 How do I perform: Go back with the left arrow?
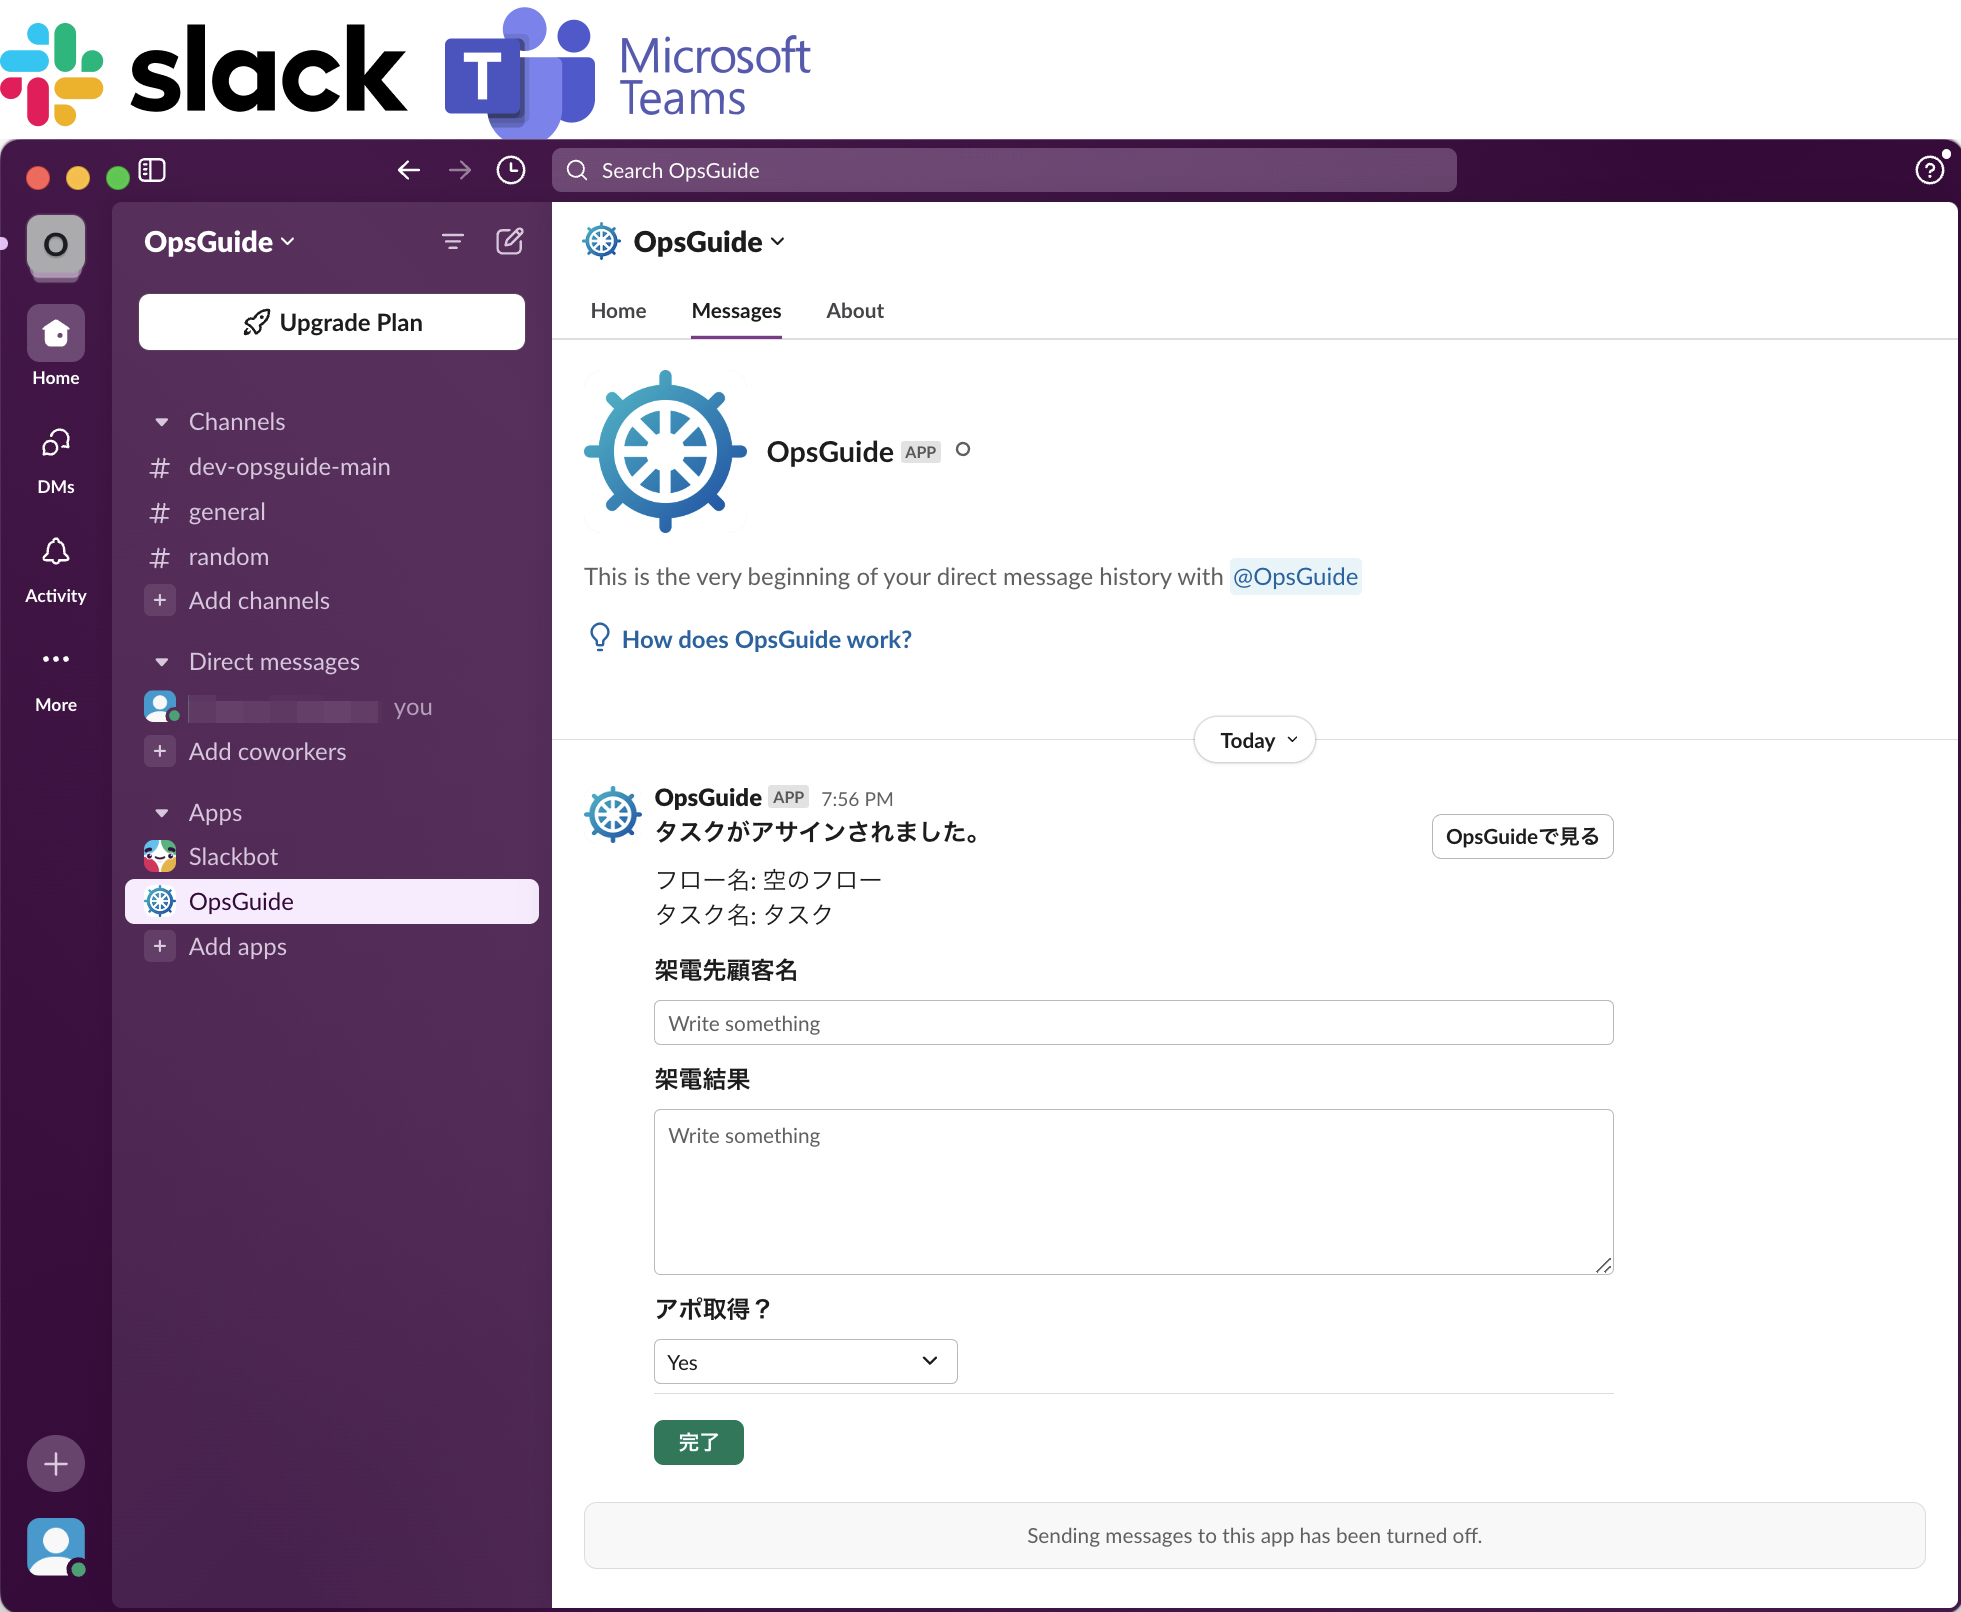[x=408, y=170]
